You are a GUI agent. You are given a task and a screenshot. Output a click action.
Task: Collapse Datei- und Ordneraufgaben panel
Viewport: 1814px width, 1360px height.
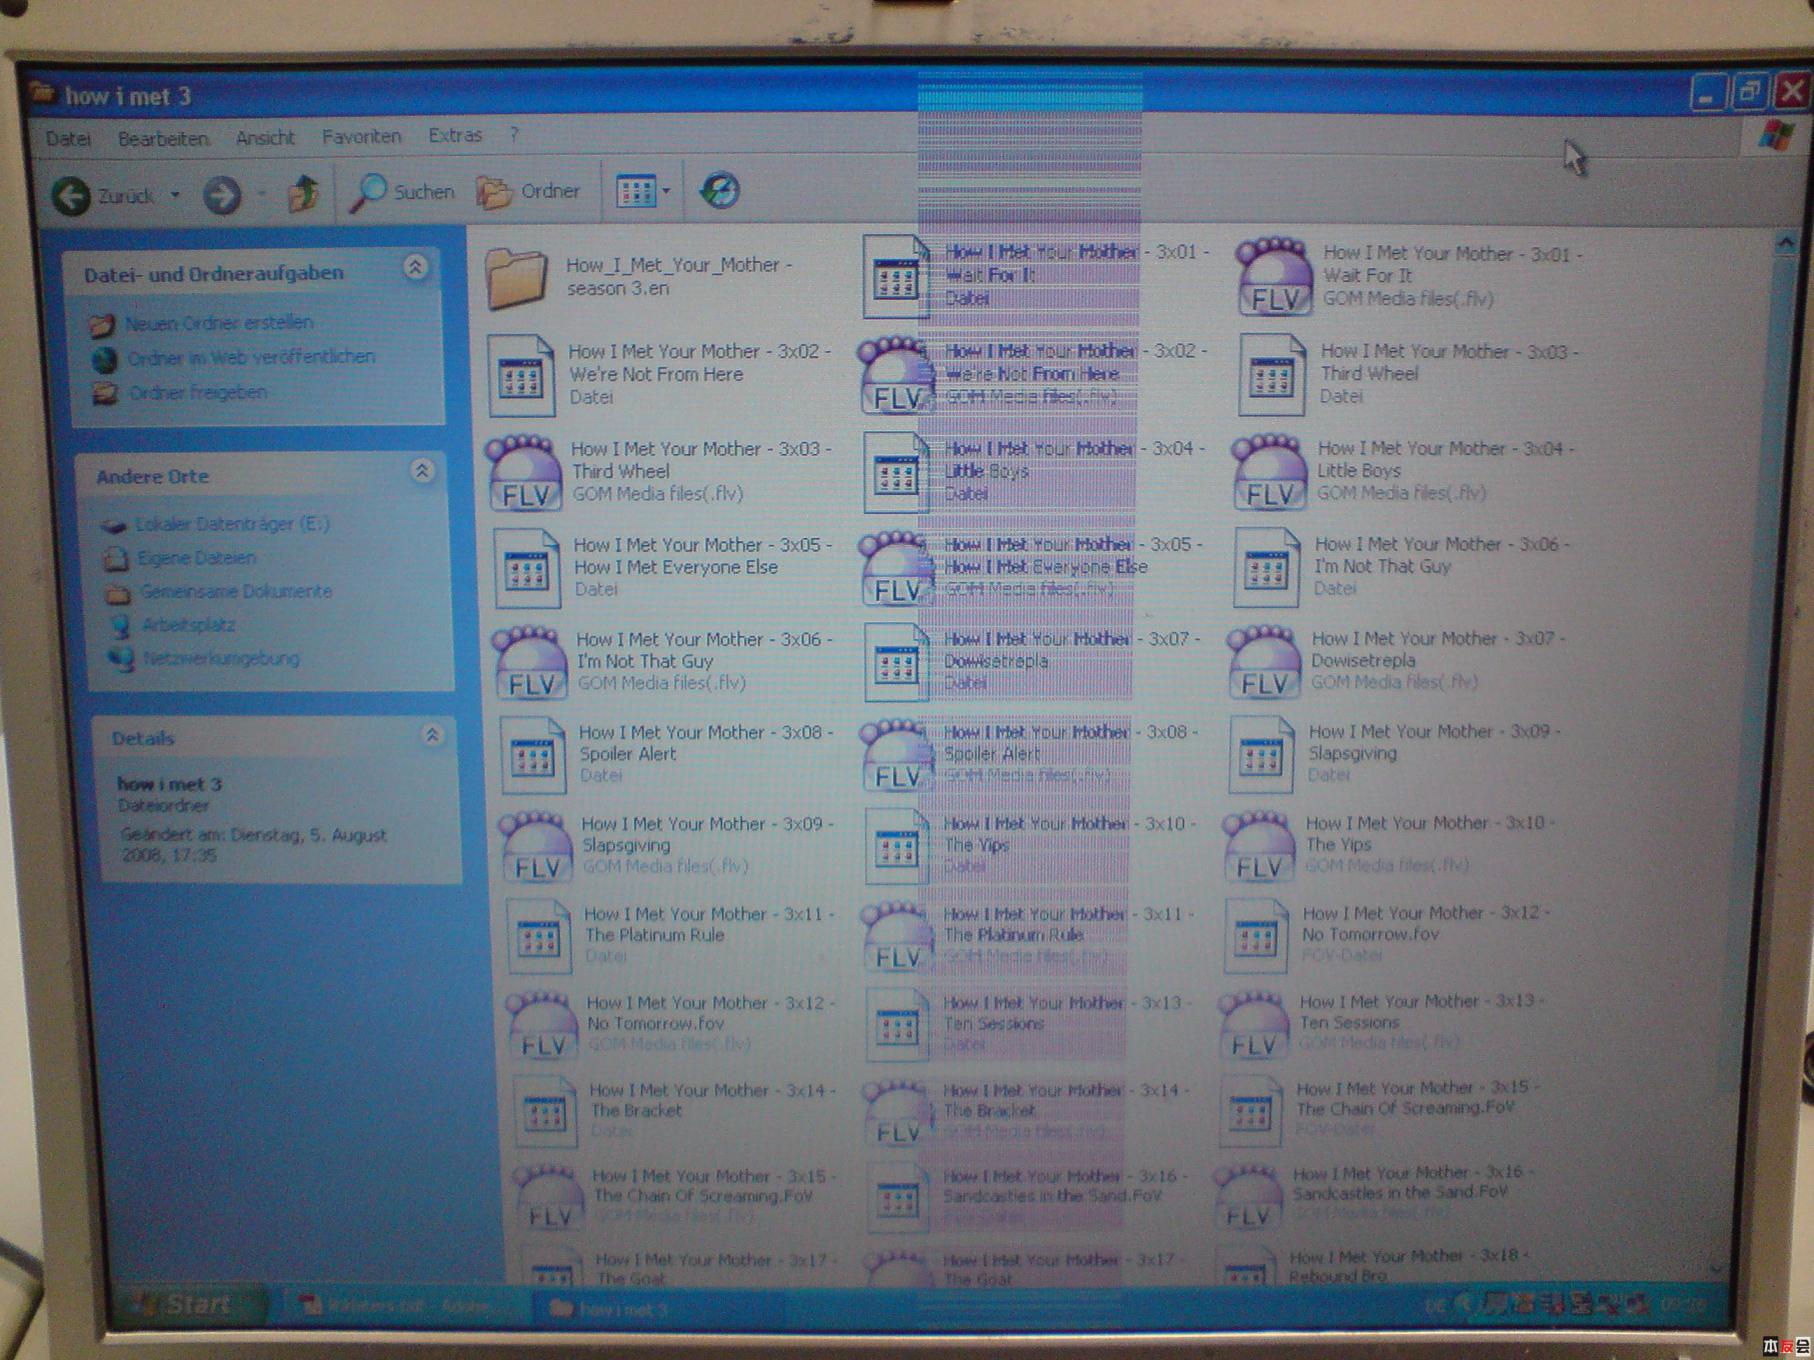[415, 267]
